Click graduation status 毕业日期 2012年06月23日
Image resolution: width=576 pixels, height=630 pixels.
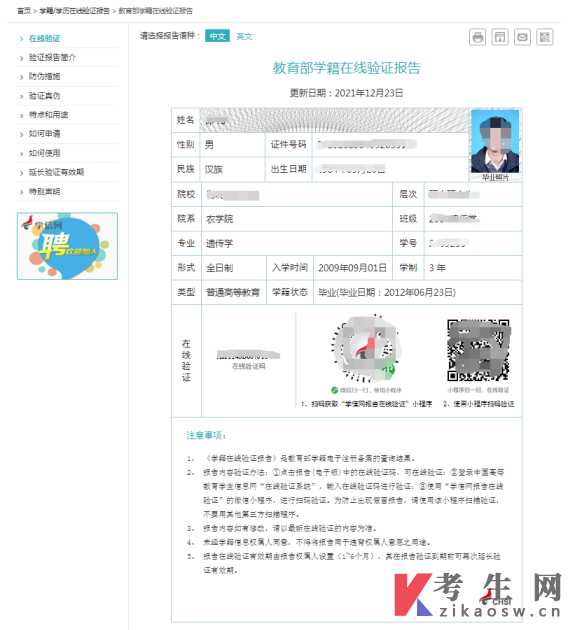(x=387, y=292)
